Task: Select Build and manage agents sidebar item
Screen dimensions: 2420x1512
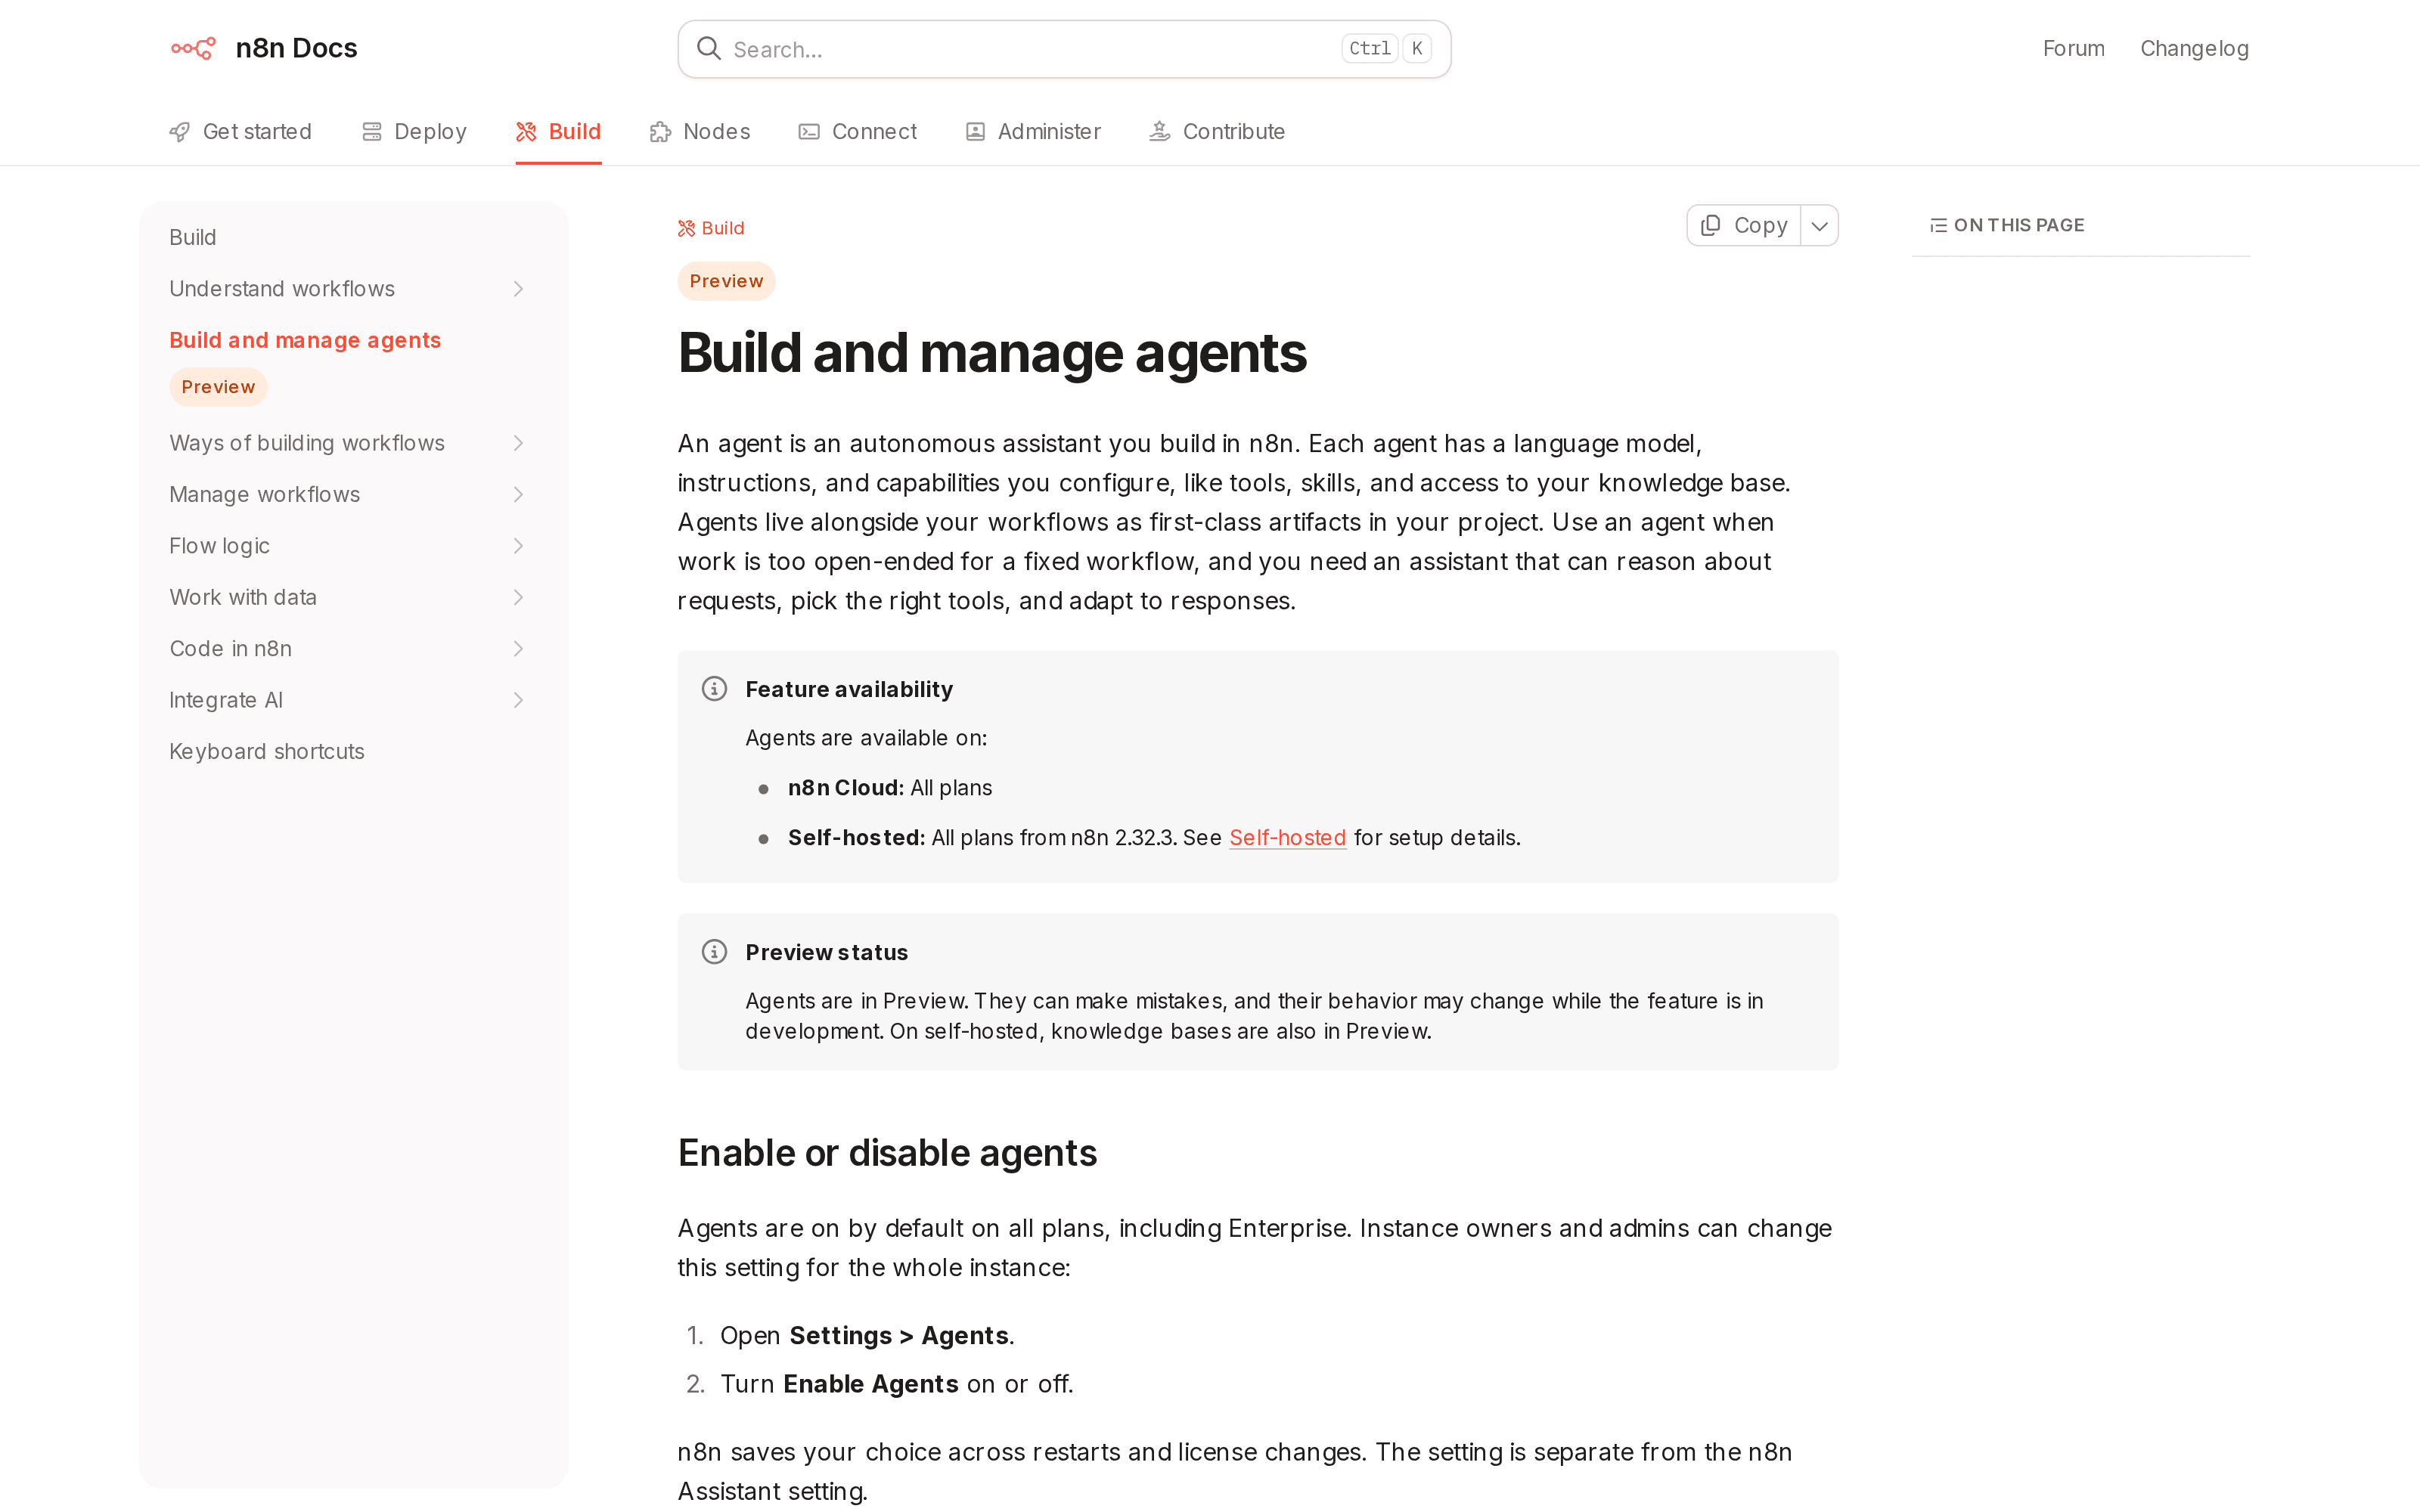Action: click(305, 340)
